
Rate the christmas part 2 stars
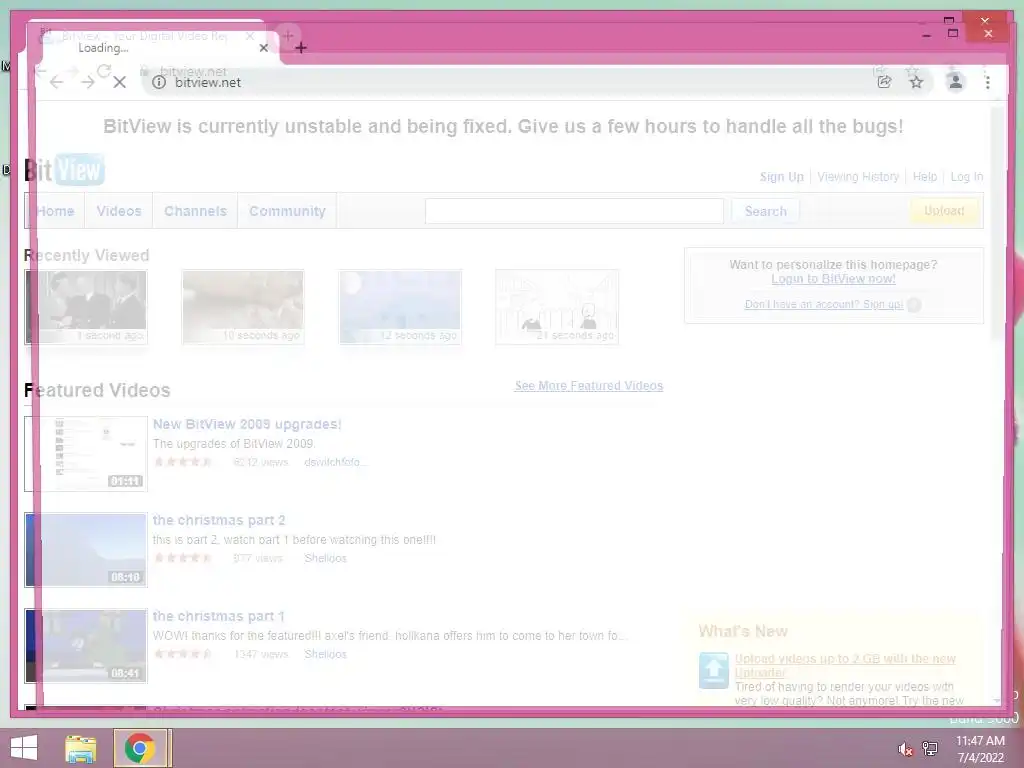(183, 558)
